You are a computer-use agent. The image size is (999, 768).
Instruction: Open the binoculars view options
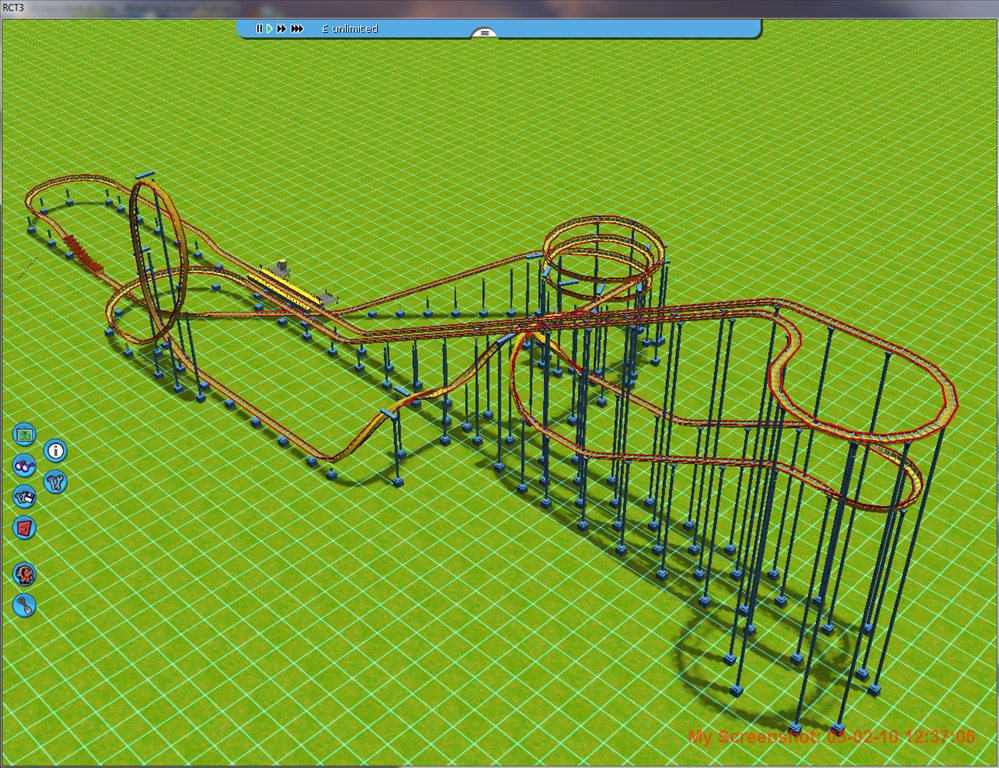pyautogui.click(x=25, y=465)
